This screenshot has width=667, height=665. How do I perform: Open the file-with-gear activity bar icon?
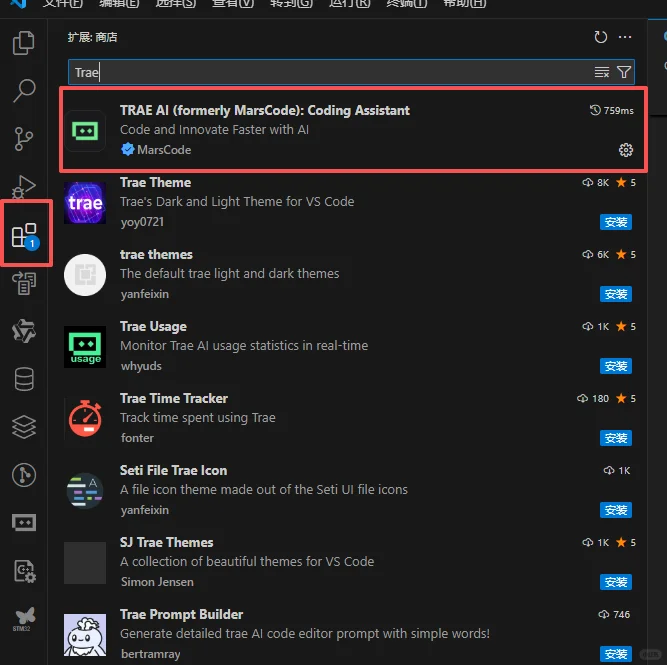(x=25, y=571)
